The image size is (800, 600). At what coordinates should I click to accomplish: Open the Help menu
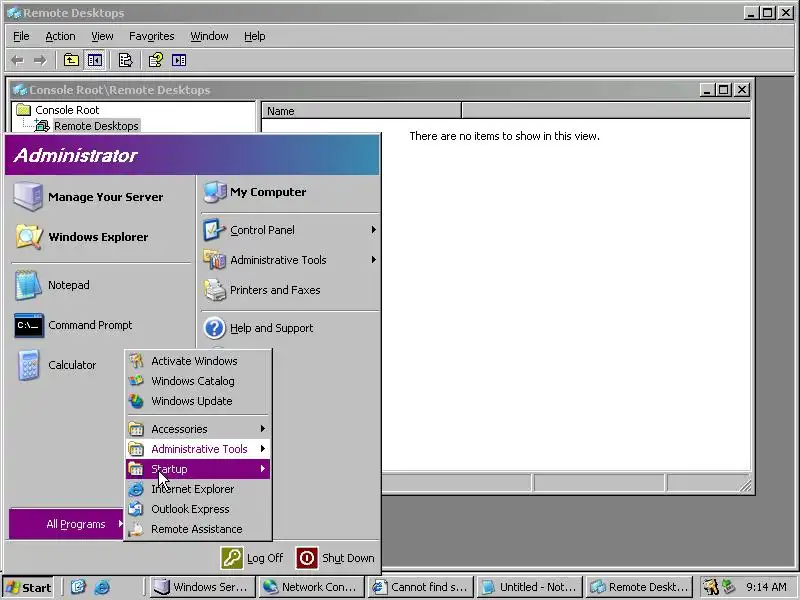(x=254, y=36)
